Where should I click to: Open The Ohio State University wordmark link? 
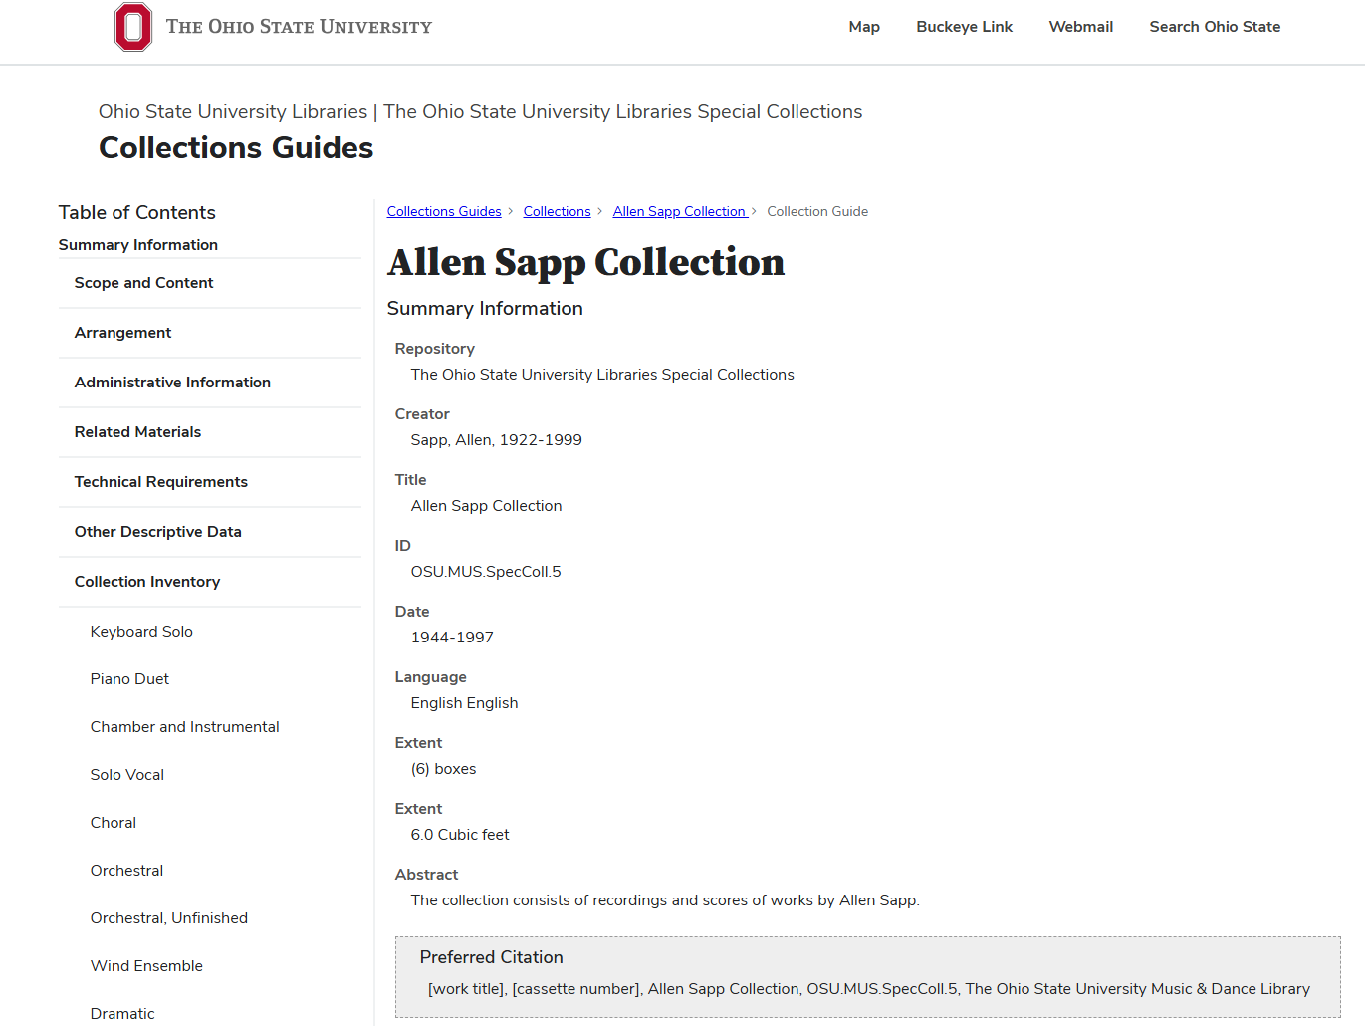(x=299, y=27)
